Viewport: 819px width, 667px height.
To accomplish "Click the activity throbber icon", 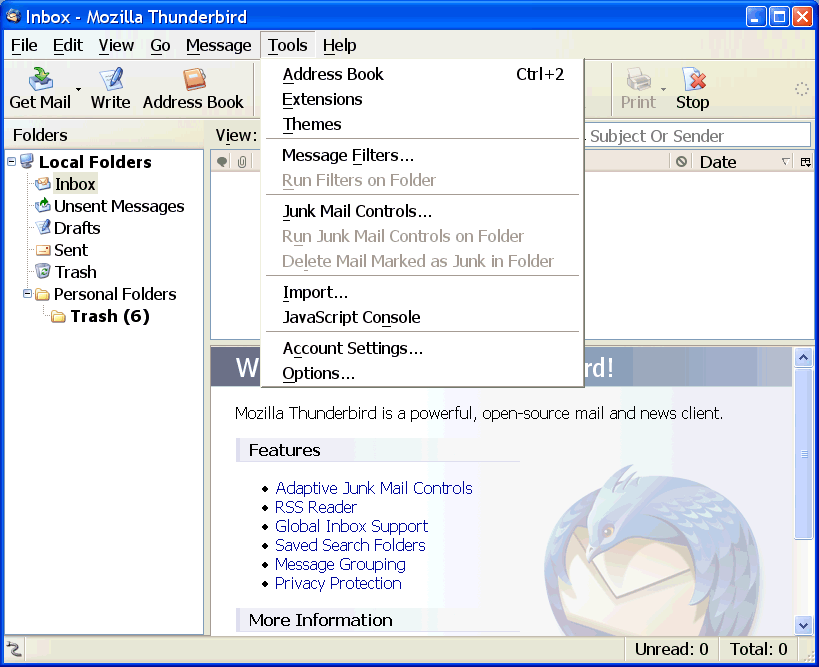I will click(x=802, y=89).
